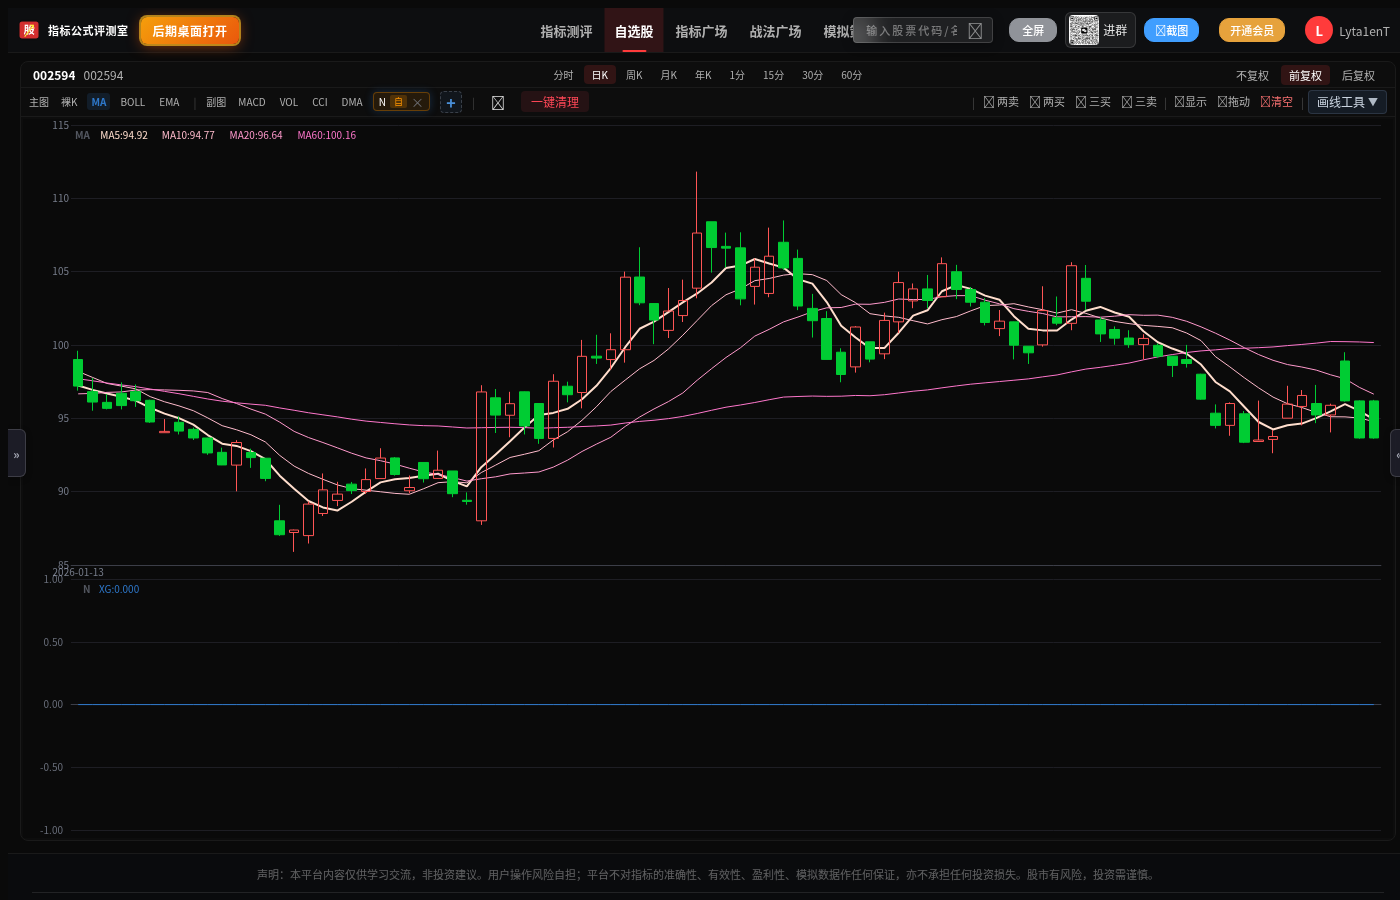Expand the right side panel handle
This screenshot has width=1400, height=900.
click(1396, 454)
